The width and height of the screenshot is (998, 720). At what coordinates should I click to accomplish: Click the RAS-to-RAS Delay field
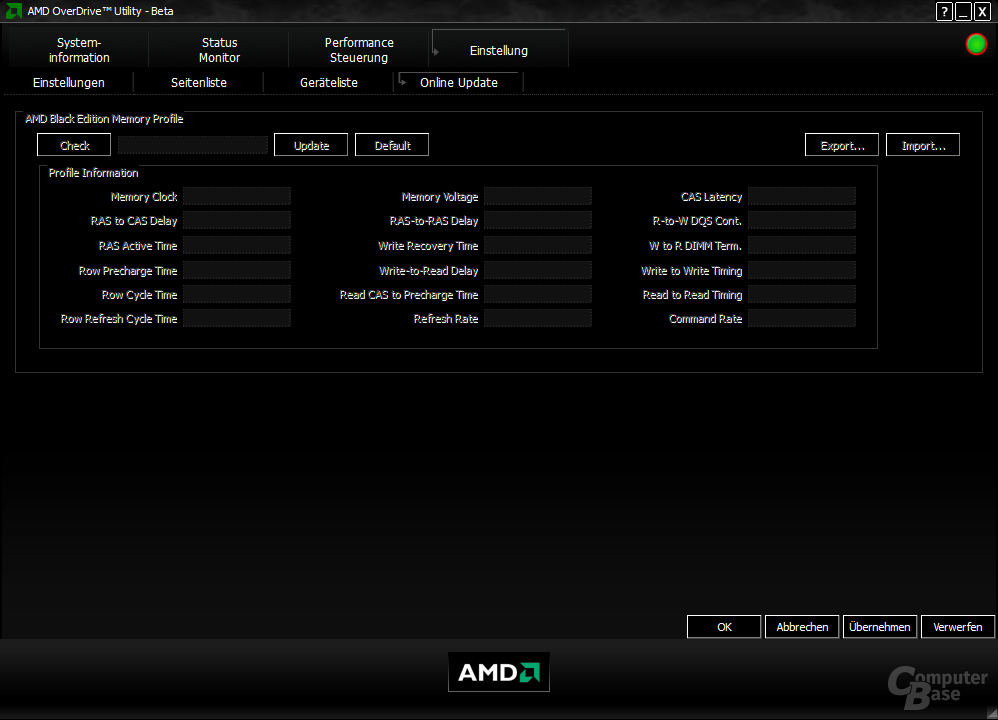538,220
